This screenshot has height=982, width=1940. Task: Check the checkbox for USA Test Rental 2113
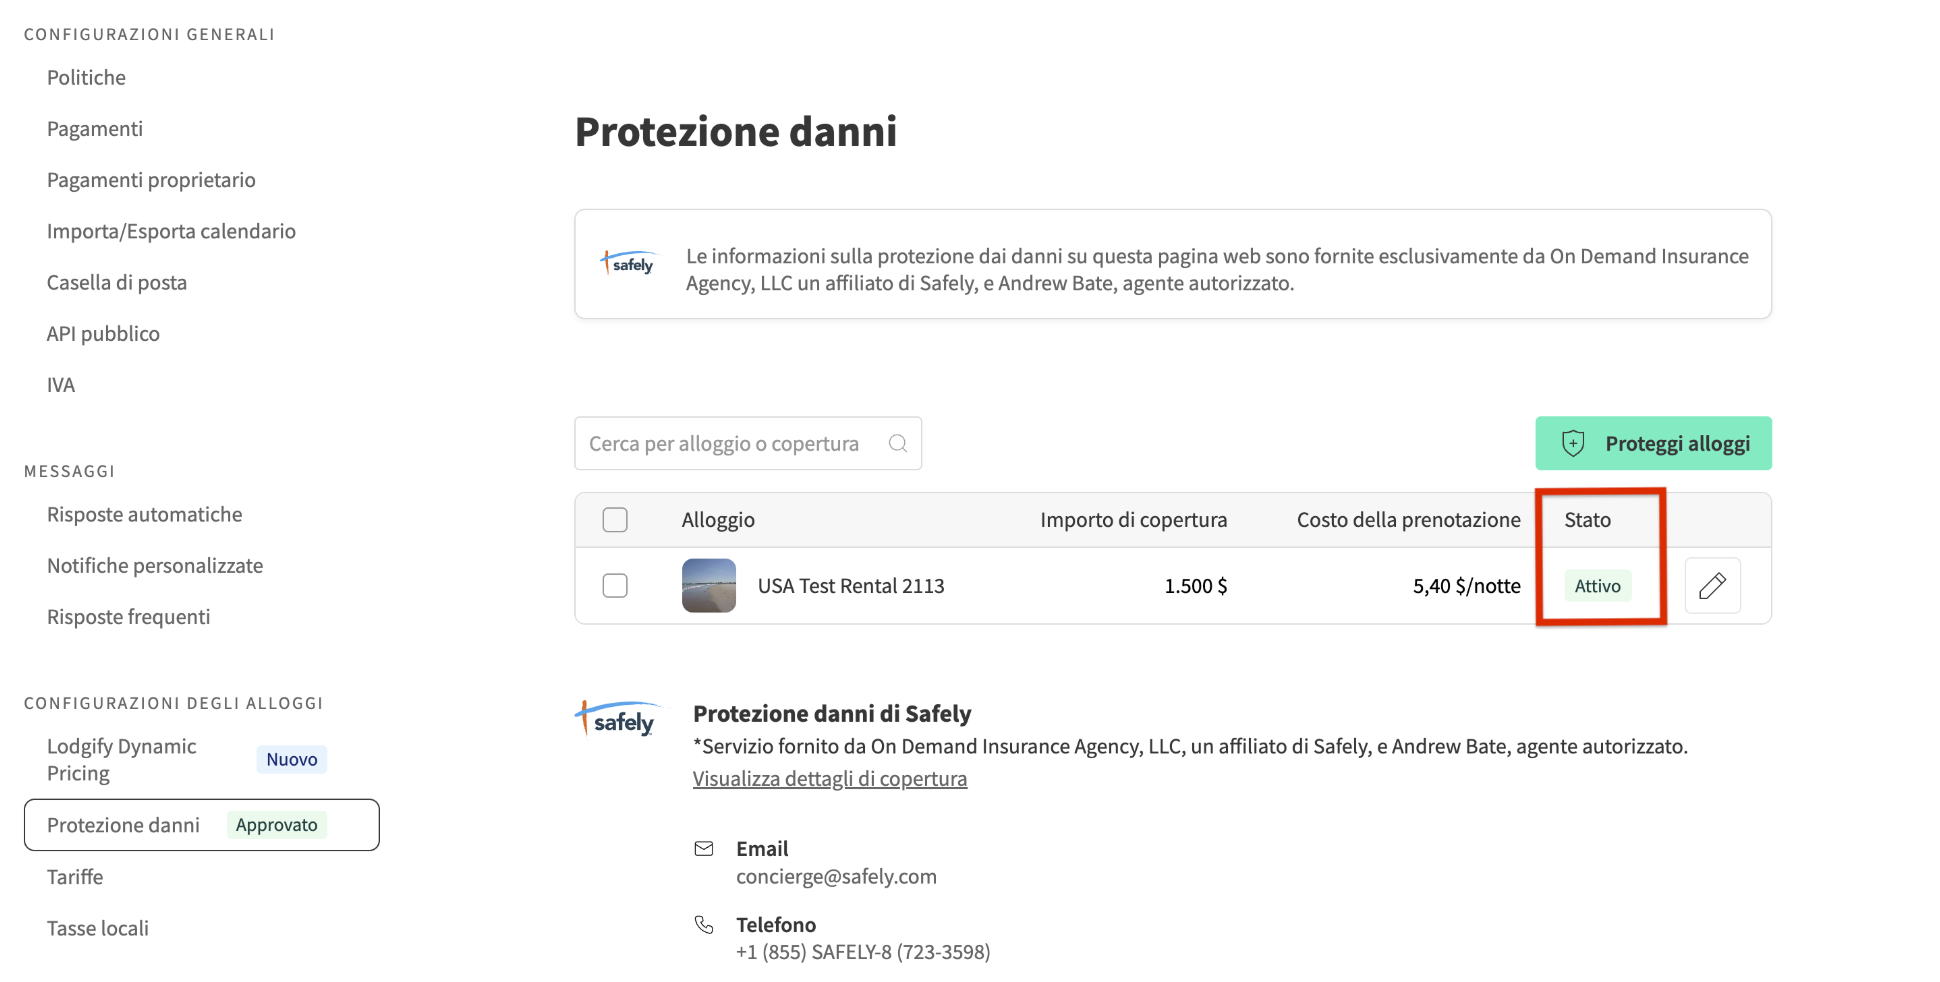(615, 585)
